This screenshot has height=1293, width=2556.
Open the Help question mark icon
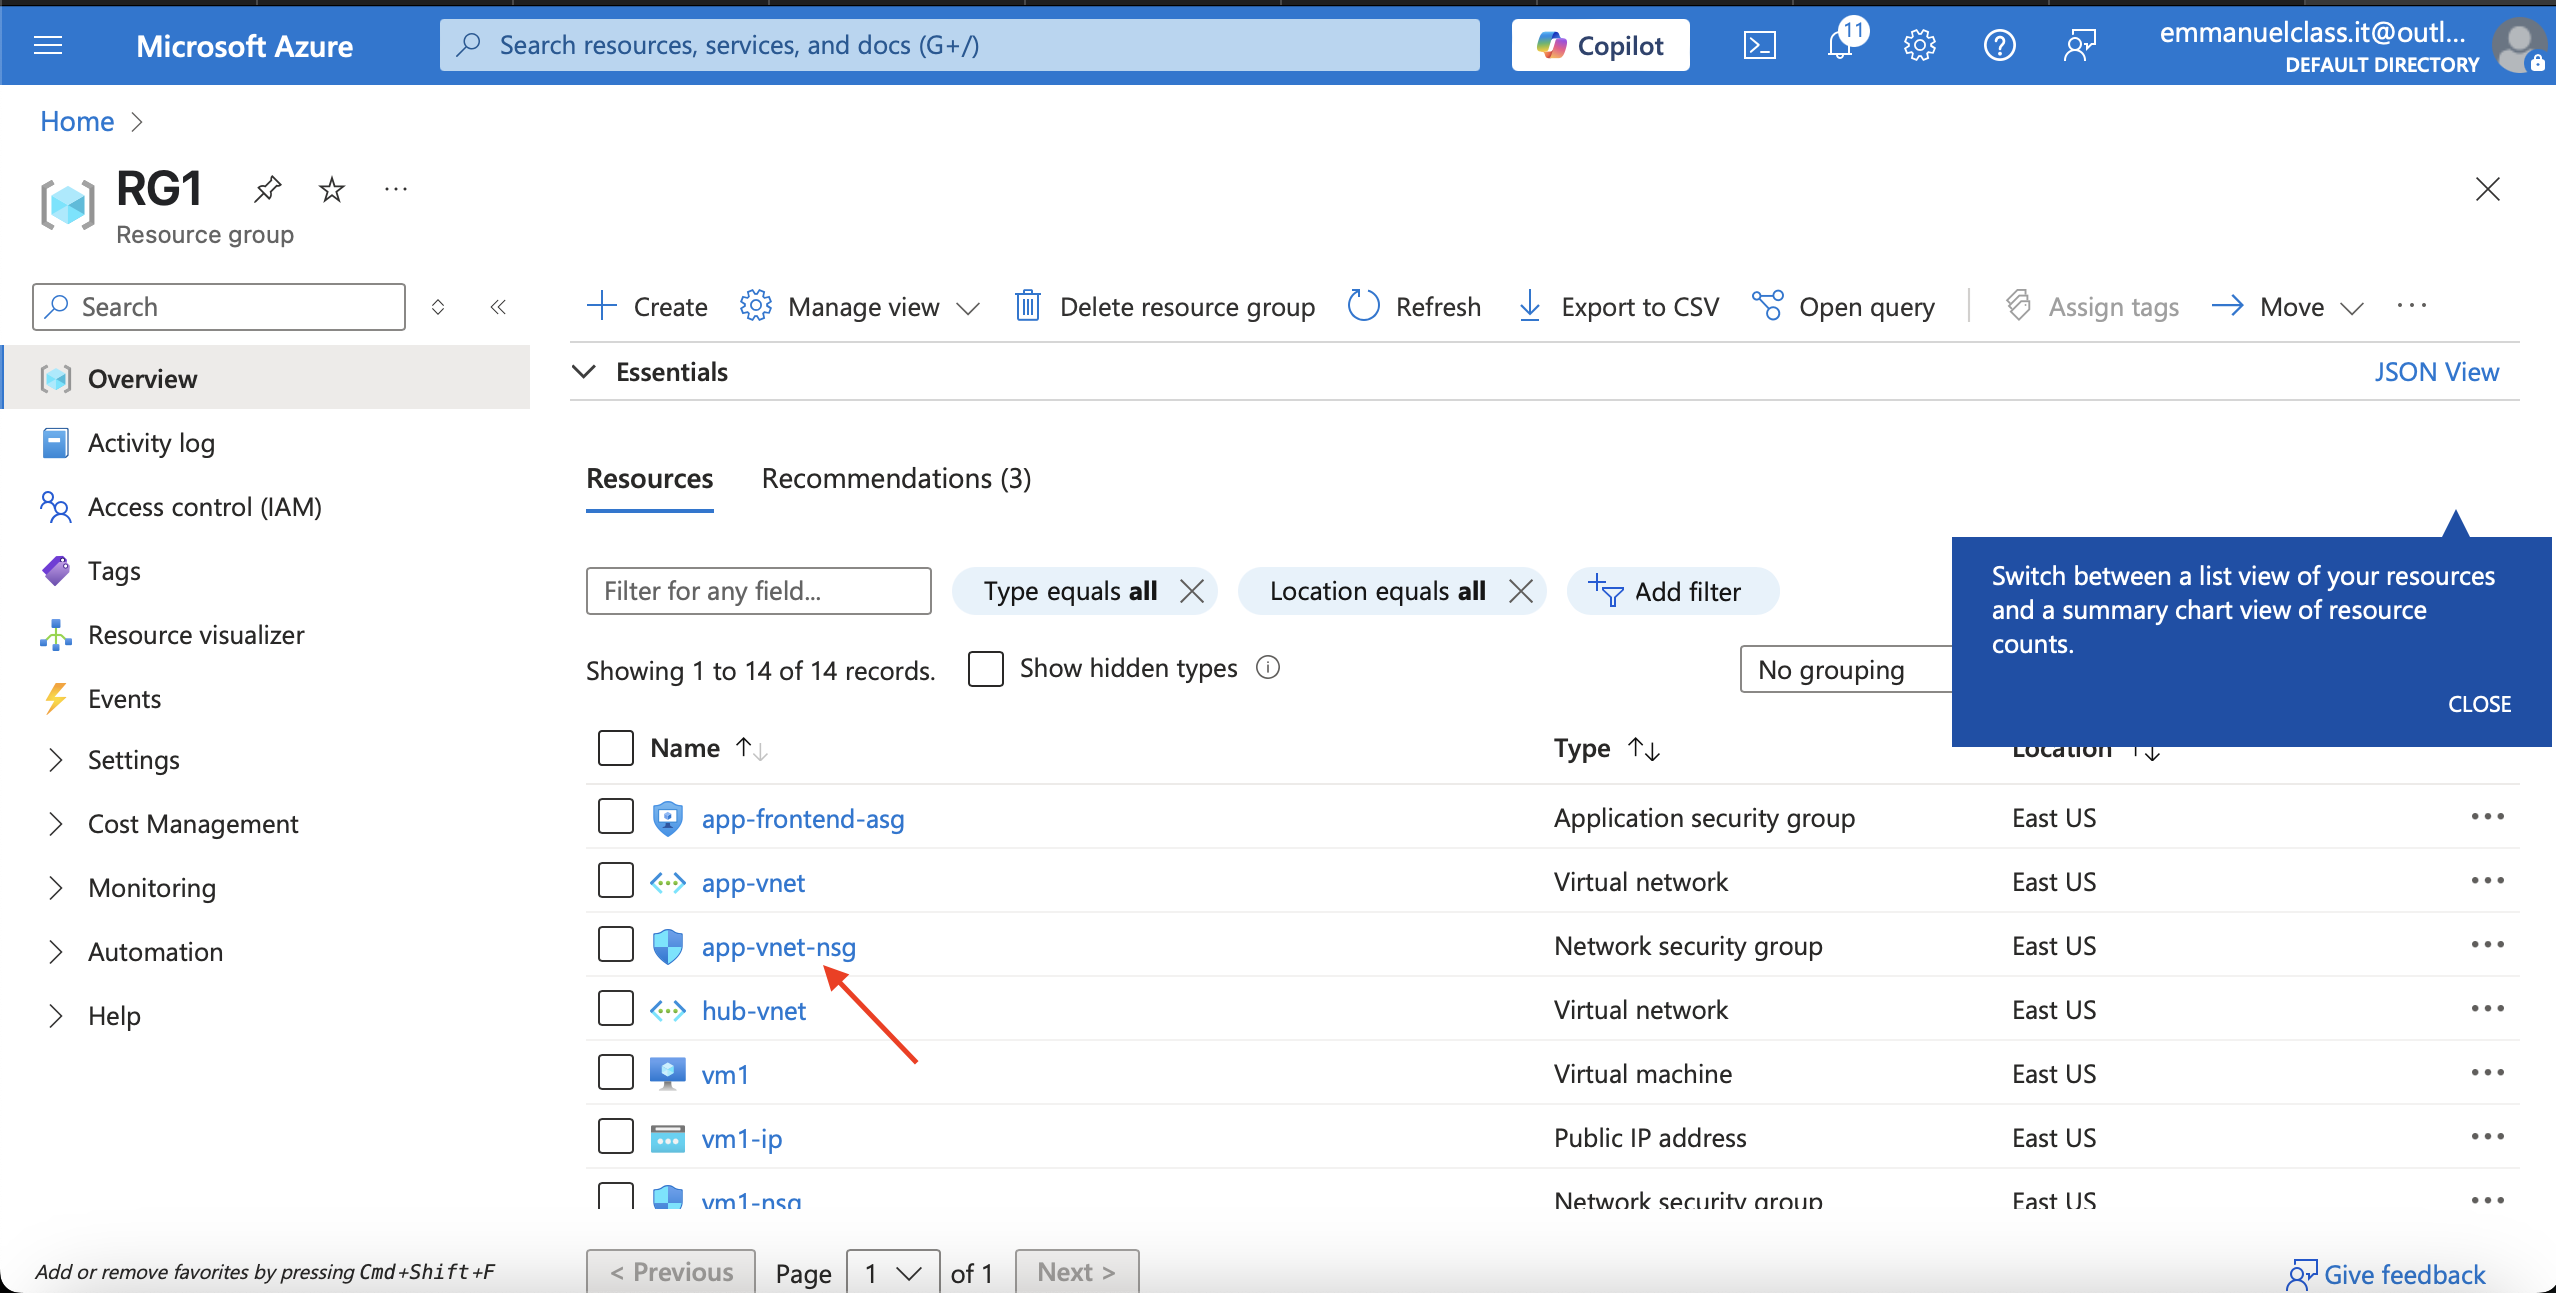(x=1999, y=45)
